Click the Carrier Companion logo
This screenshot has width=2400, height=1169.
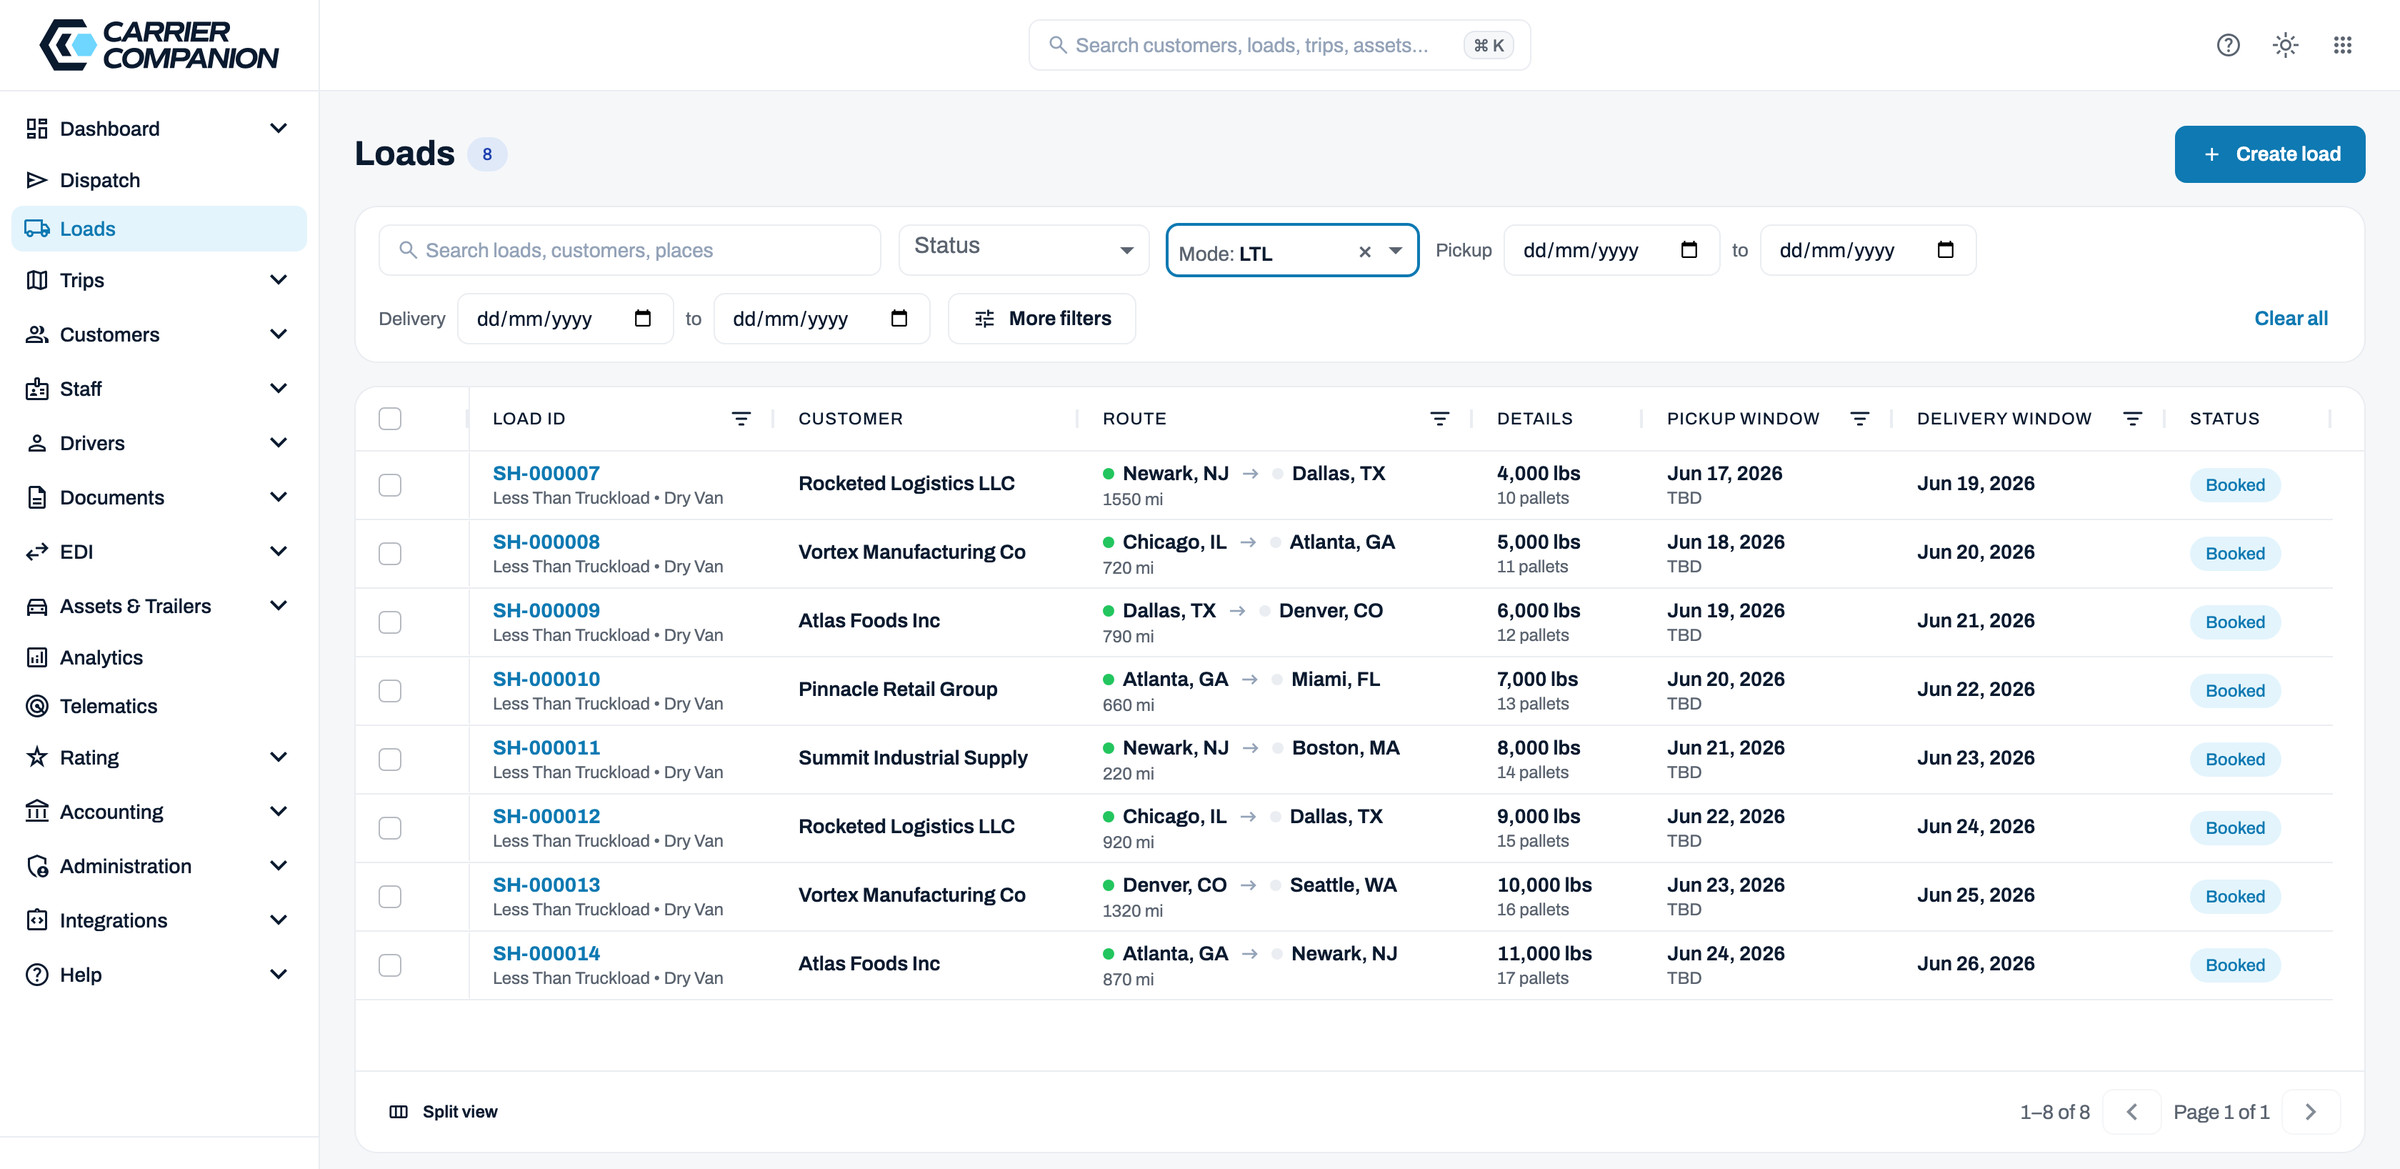pos(159,45)
